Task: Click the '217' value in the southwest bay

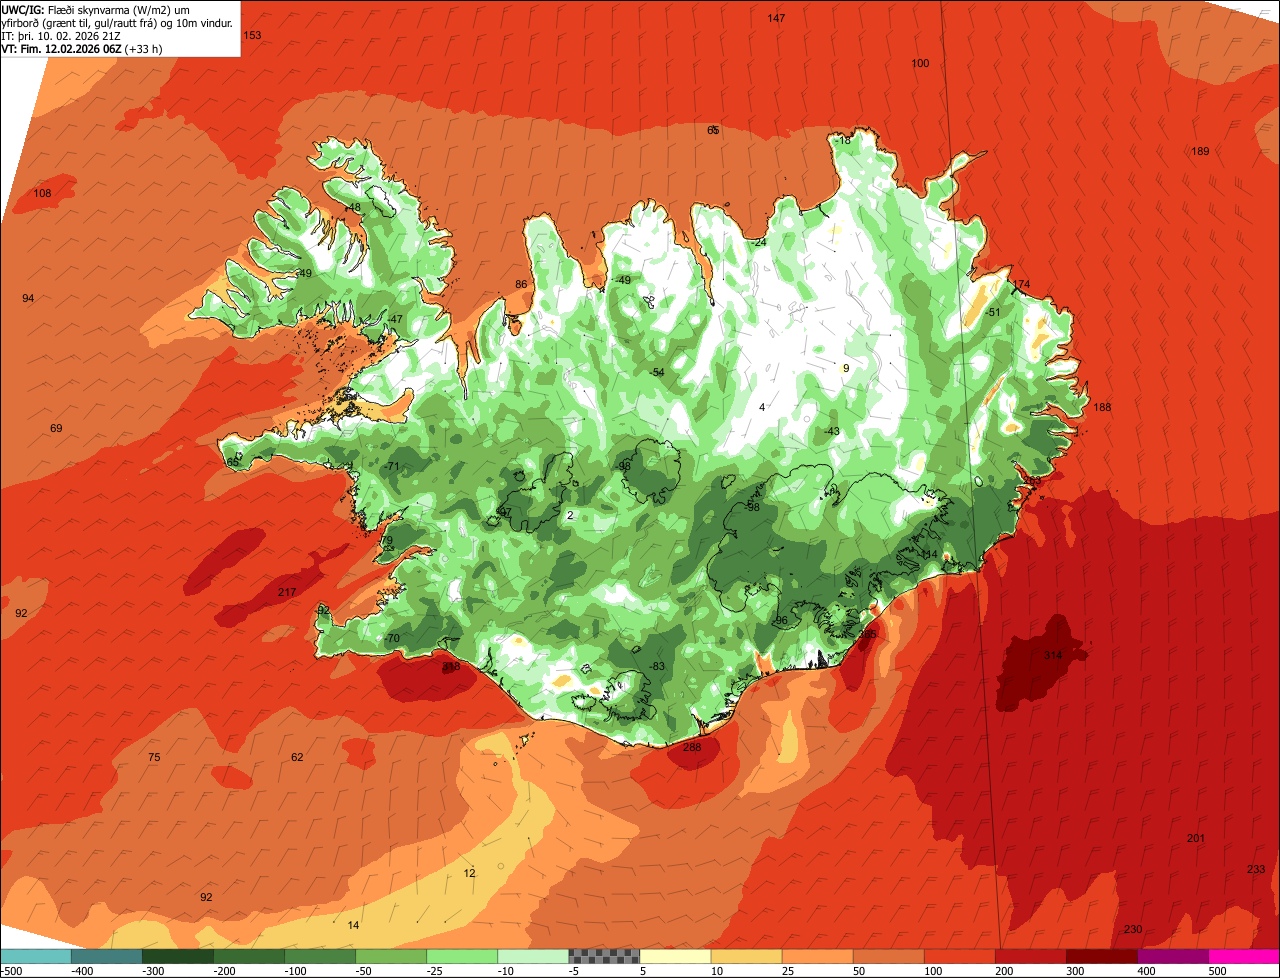Action: [287, 592]
